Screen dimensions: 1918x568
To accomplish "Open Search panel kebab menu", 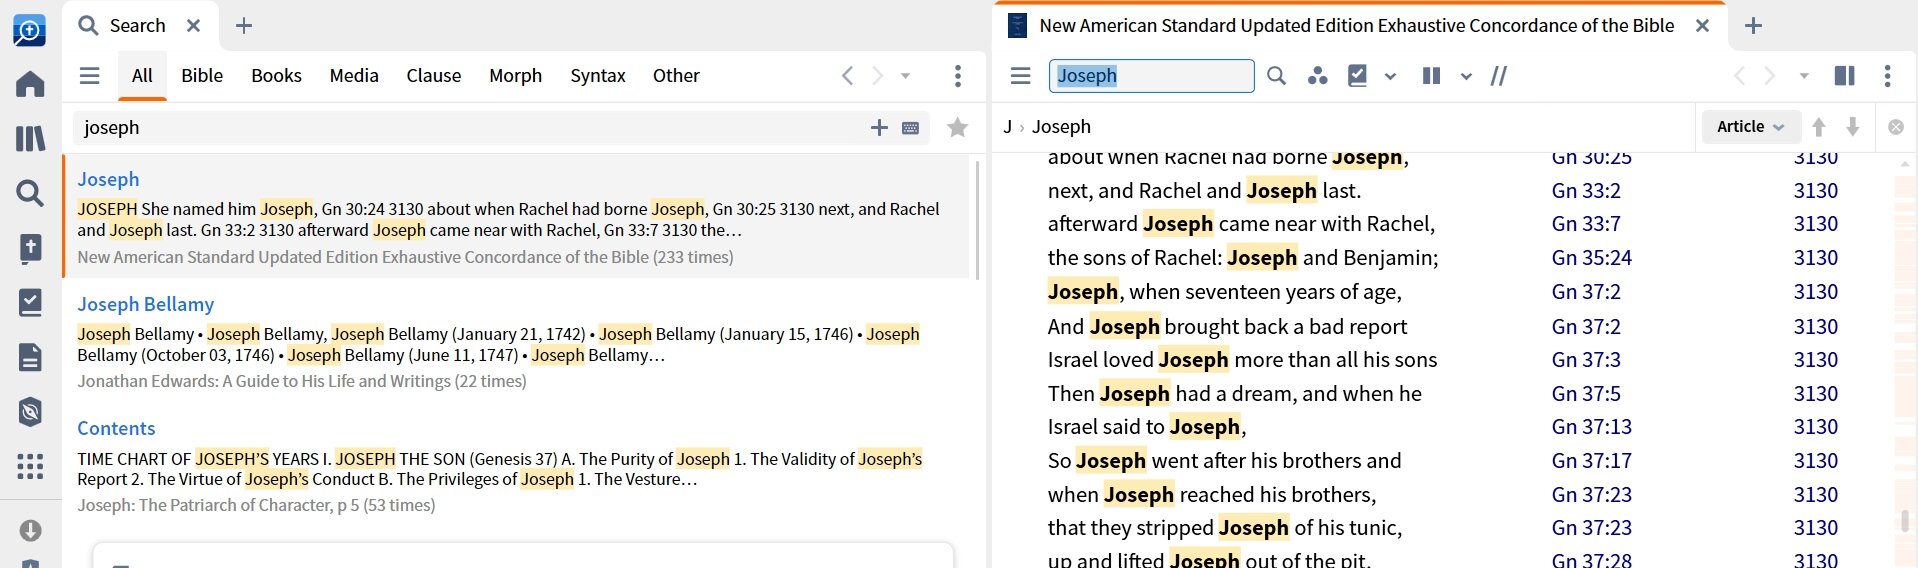I will click(958, 76).
